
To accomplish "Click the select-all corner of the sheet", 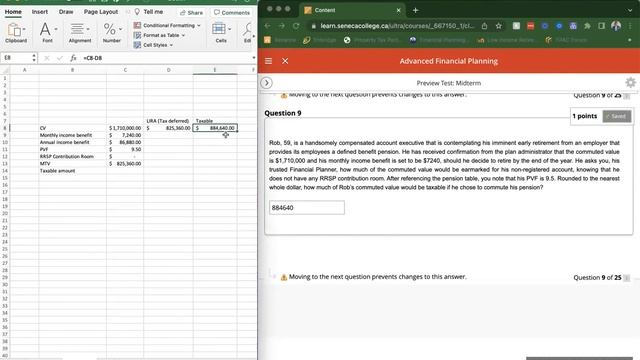I will (x=5, y=70).
